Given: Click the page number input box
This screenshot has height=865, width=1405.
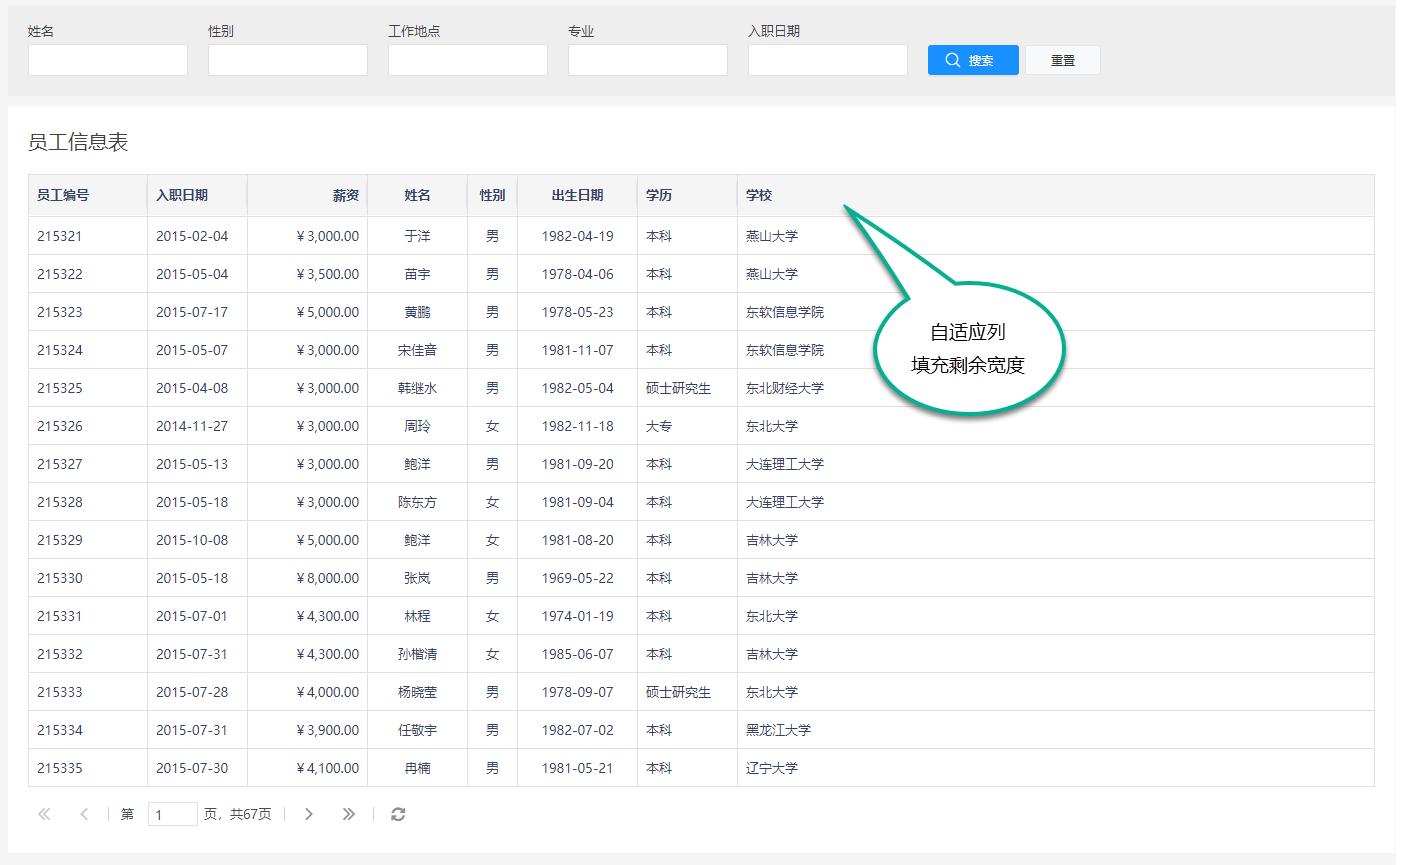Looking at the screenshot, I should coord(173,814).
